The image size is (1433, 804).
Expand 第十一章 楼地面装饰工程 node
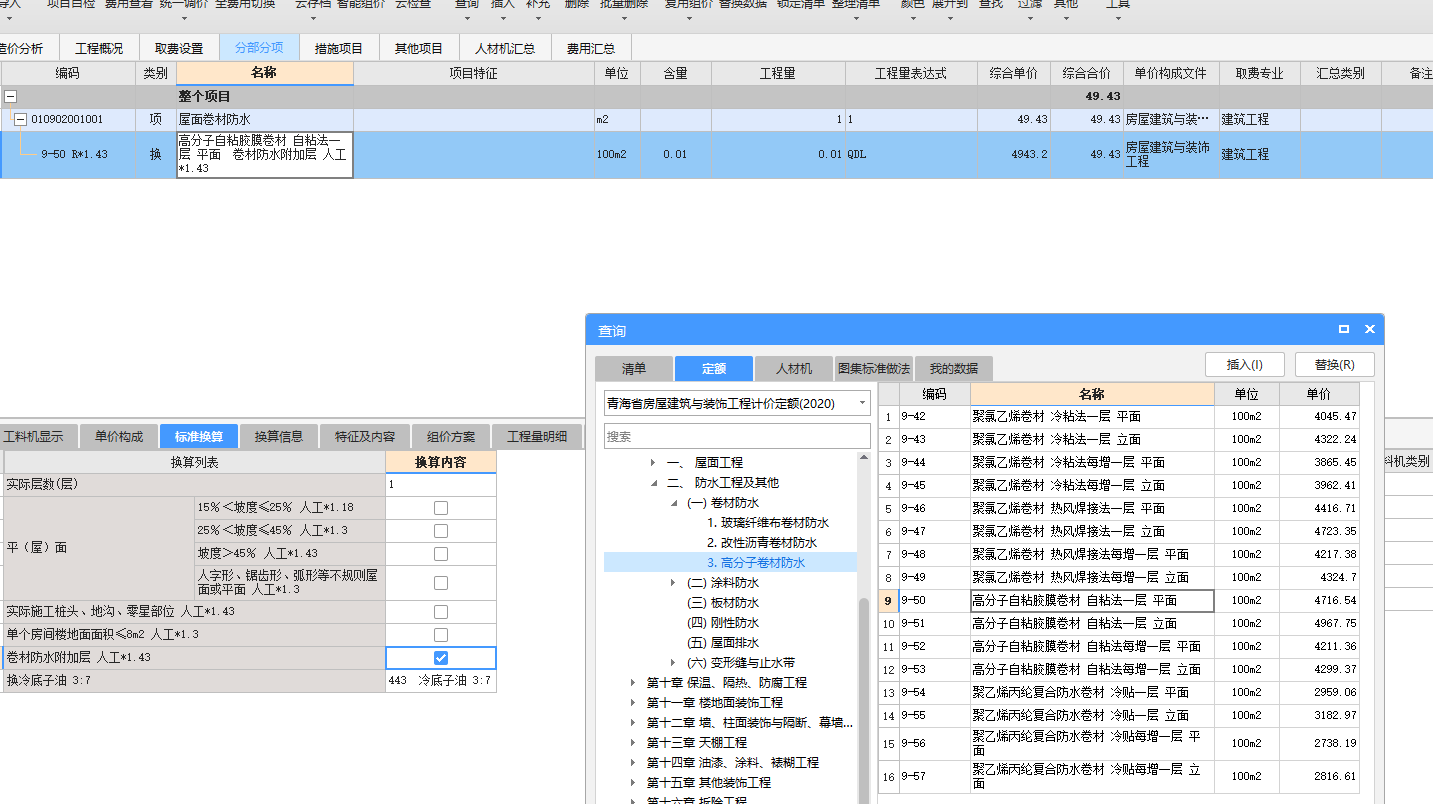point(633,703)
